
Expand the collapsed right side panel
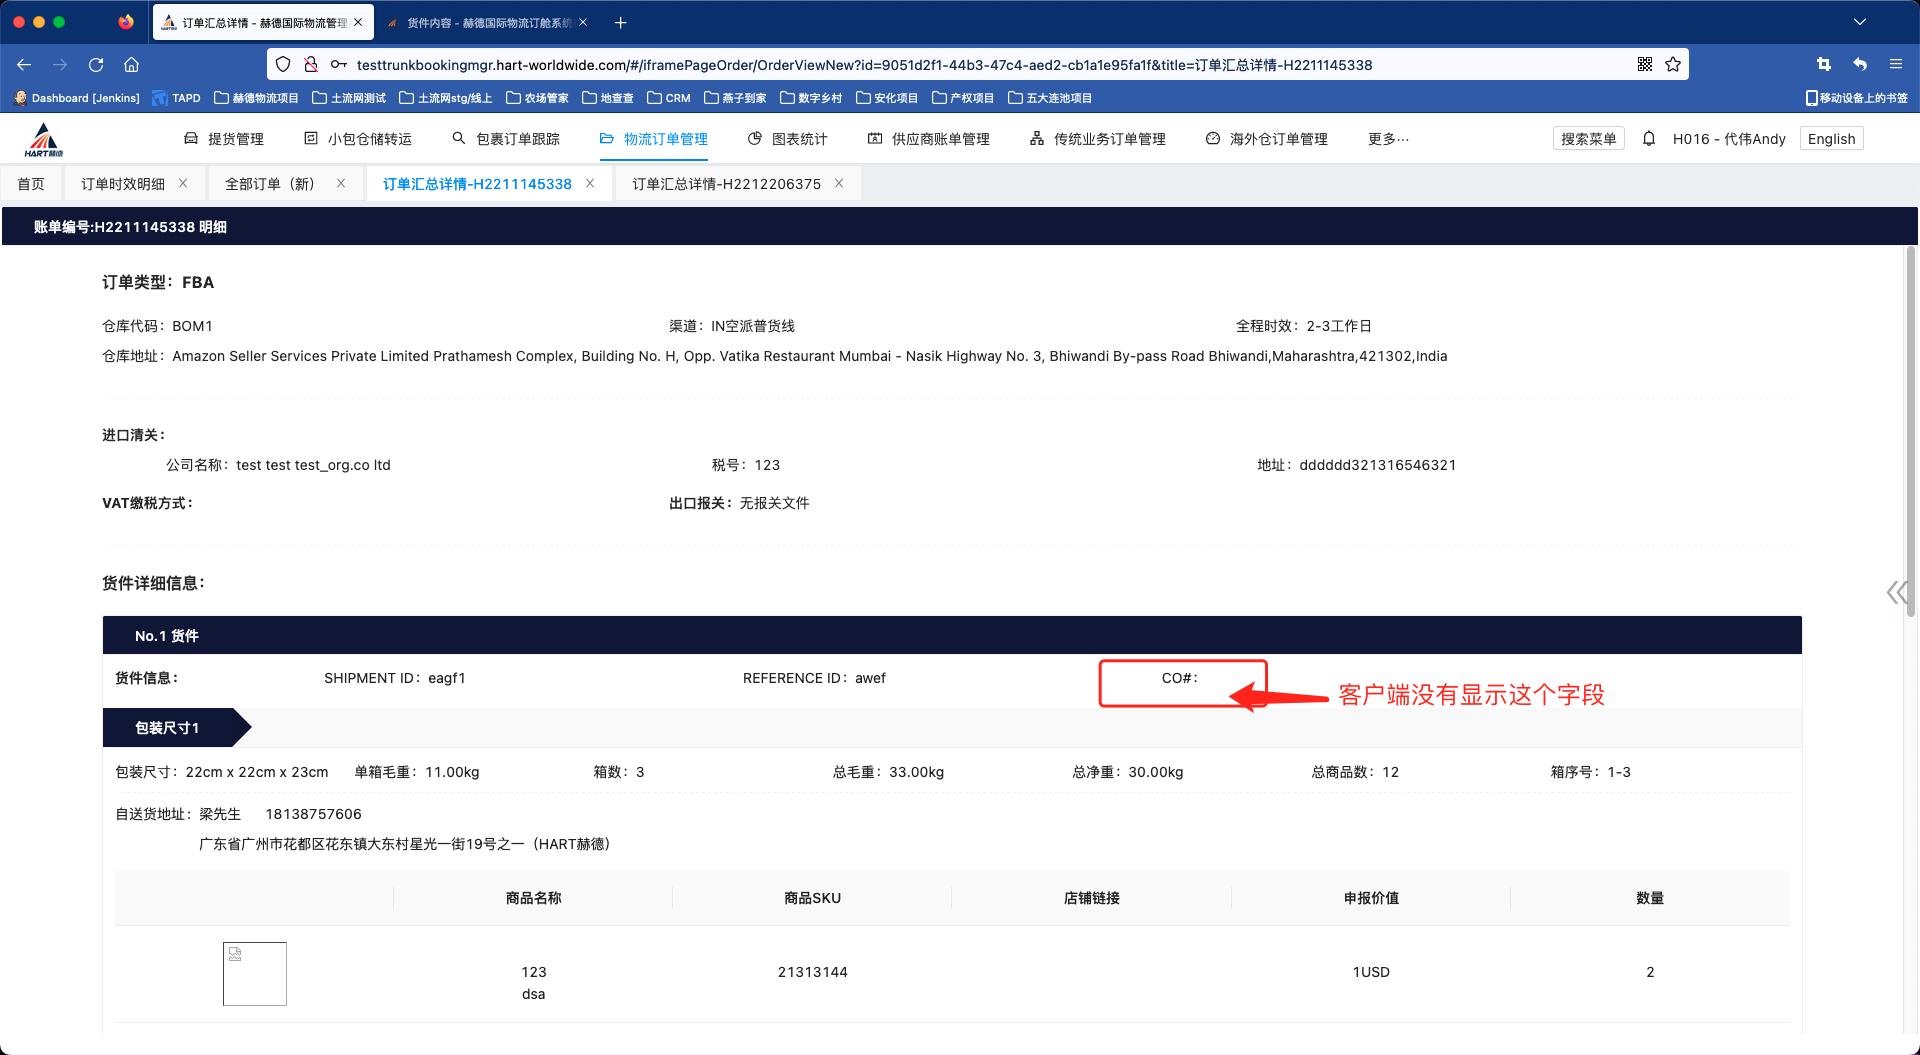click(x=1895, y=593)
